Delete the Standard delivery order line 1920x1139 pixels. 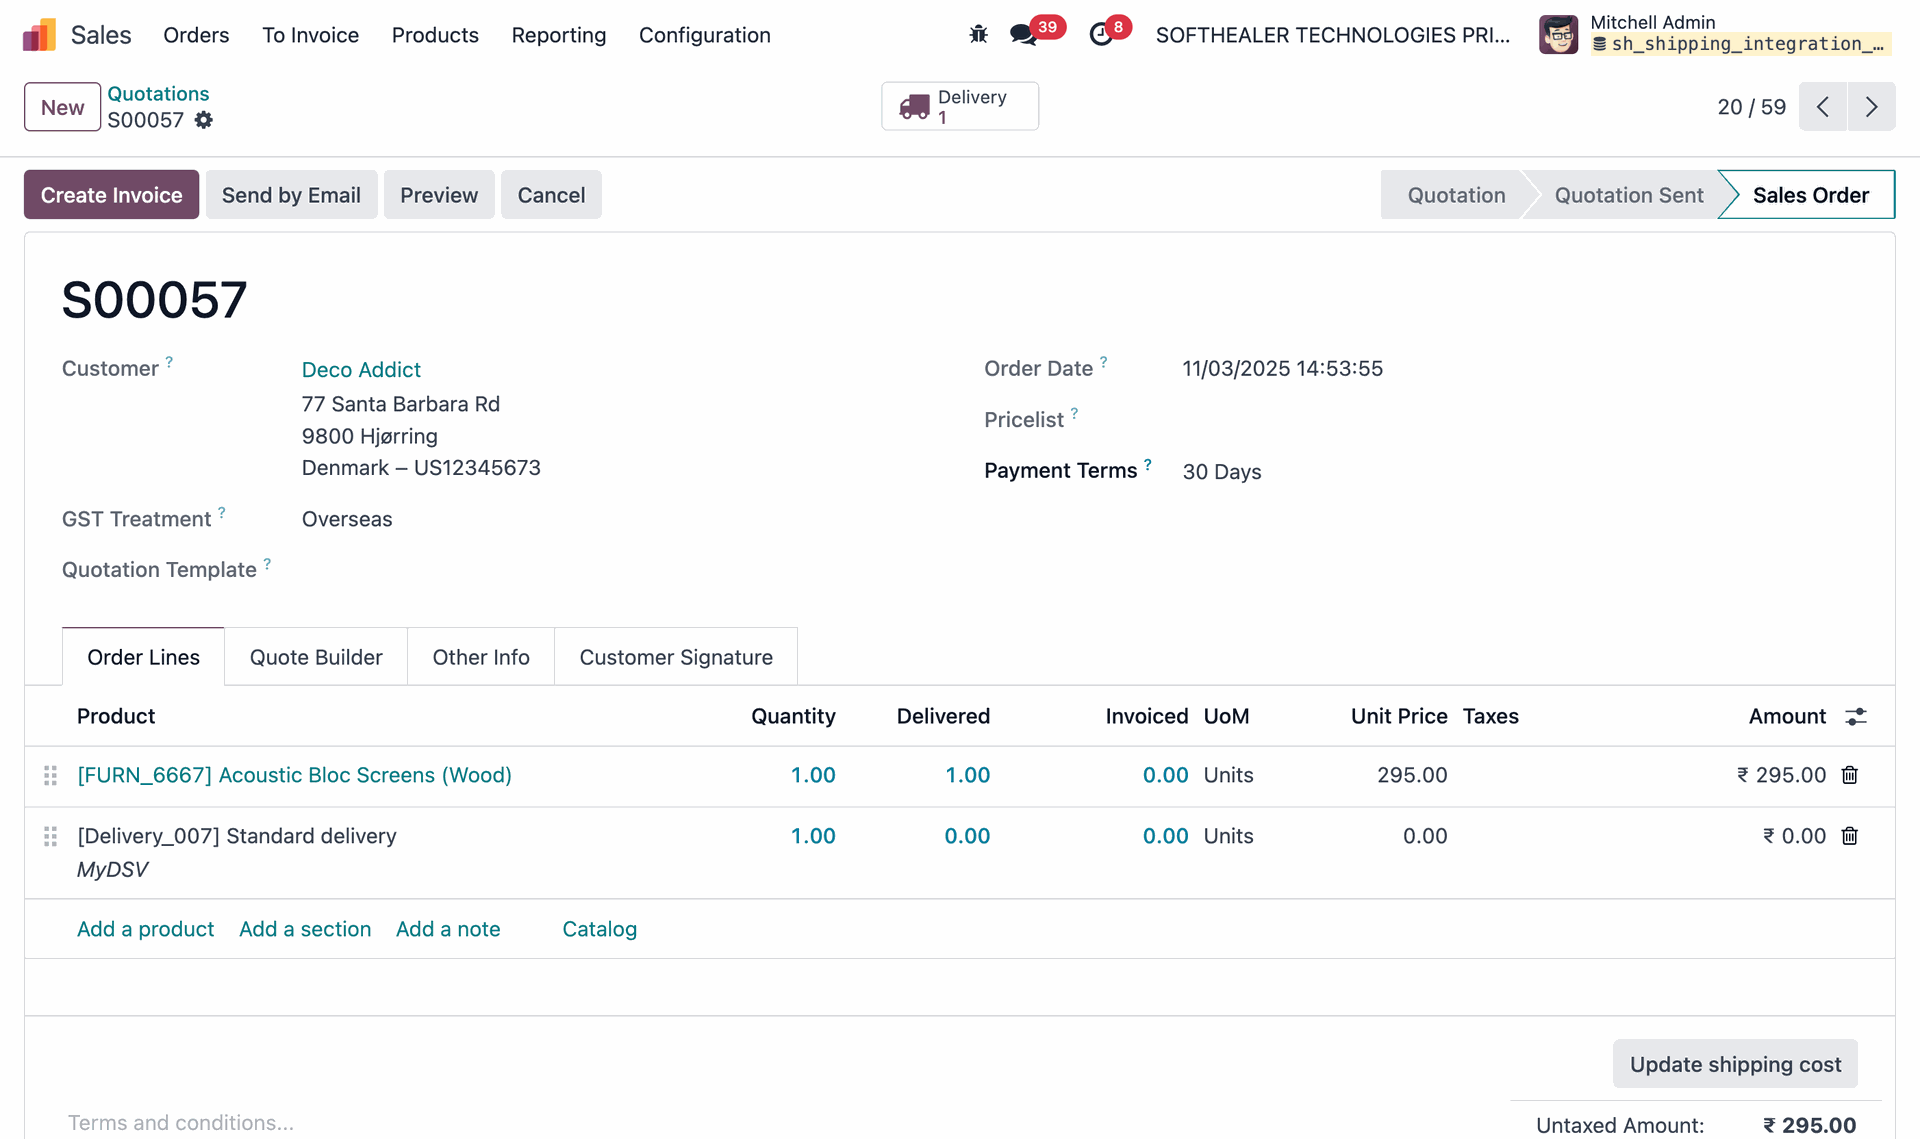coord(1849,836)
